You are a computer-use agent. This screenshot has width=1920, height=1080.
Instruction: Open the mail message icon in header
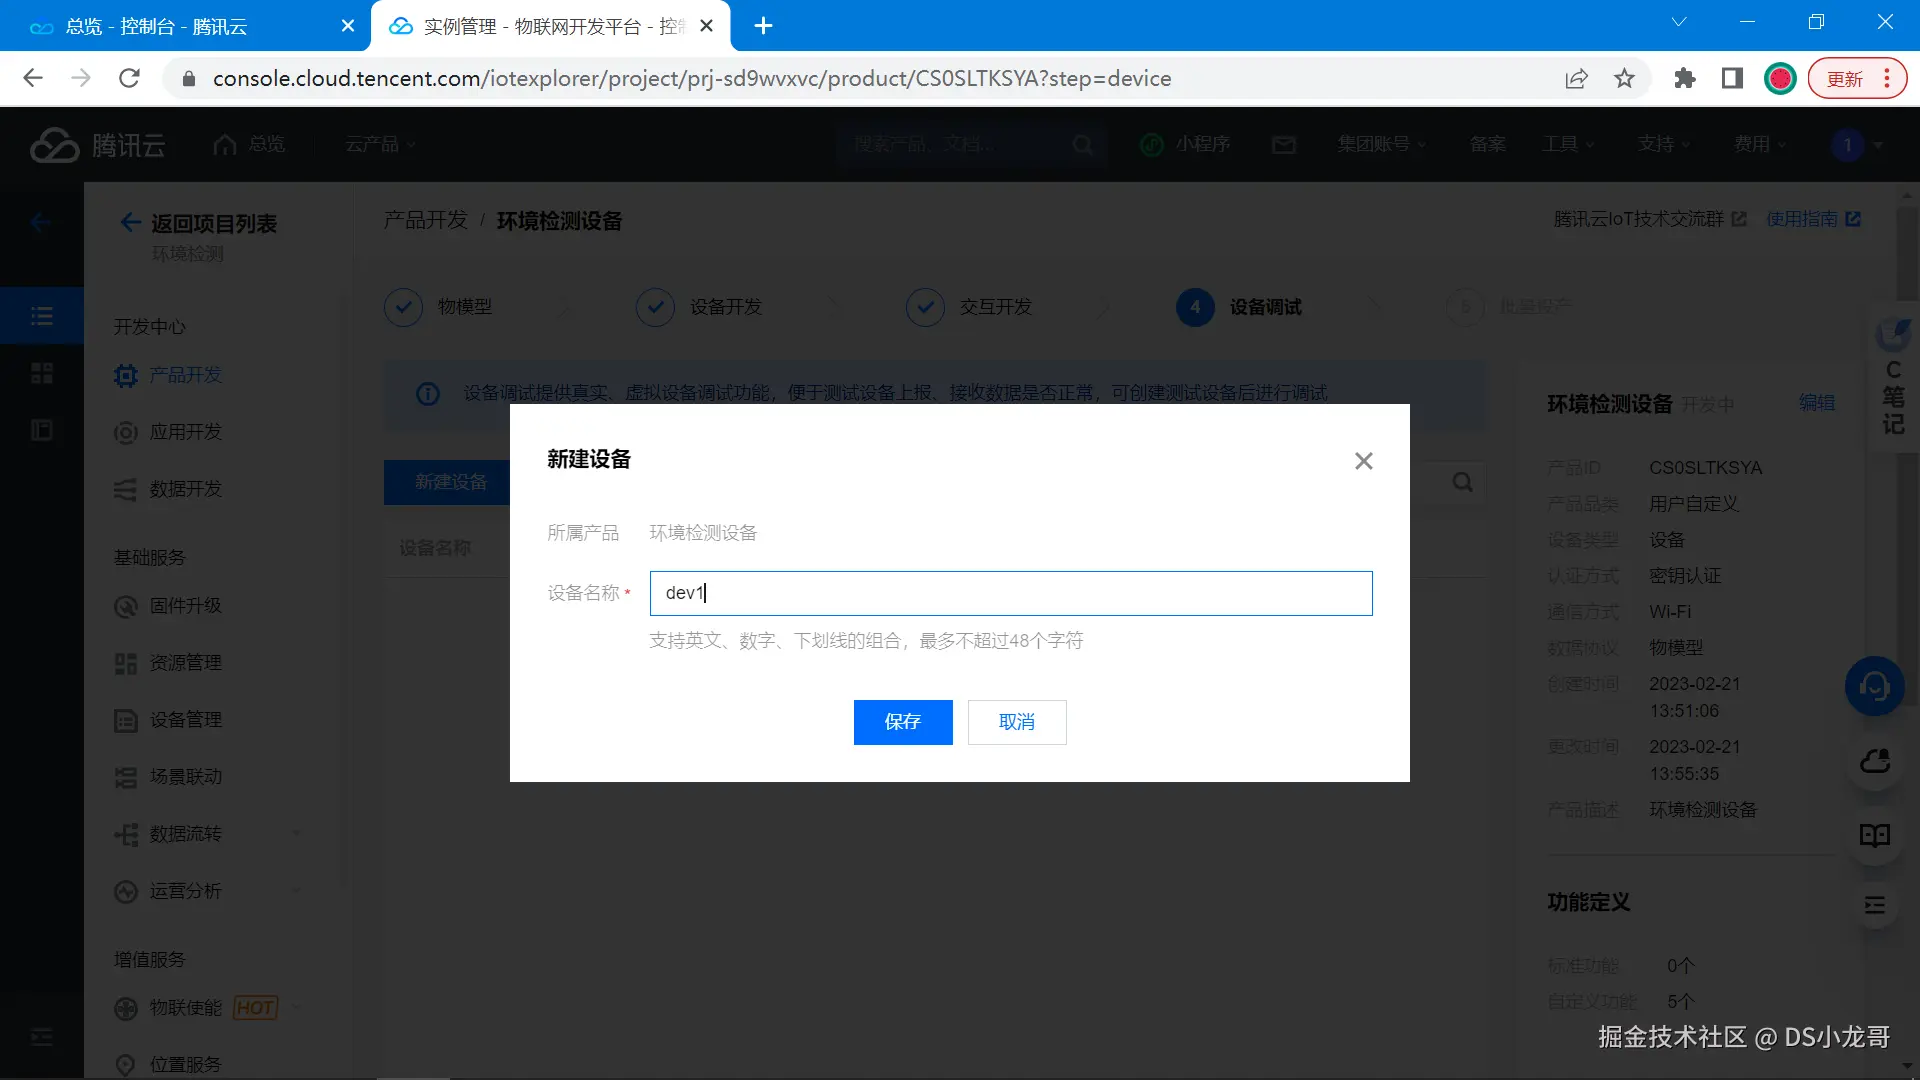point(1283,145)
